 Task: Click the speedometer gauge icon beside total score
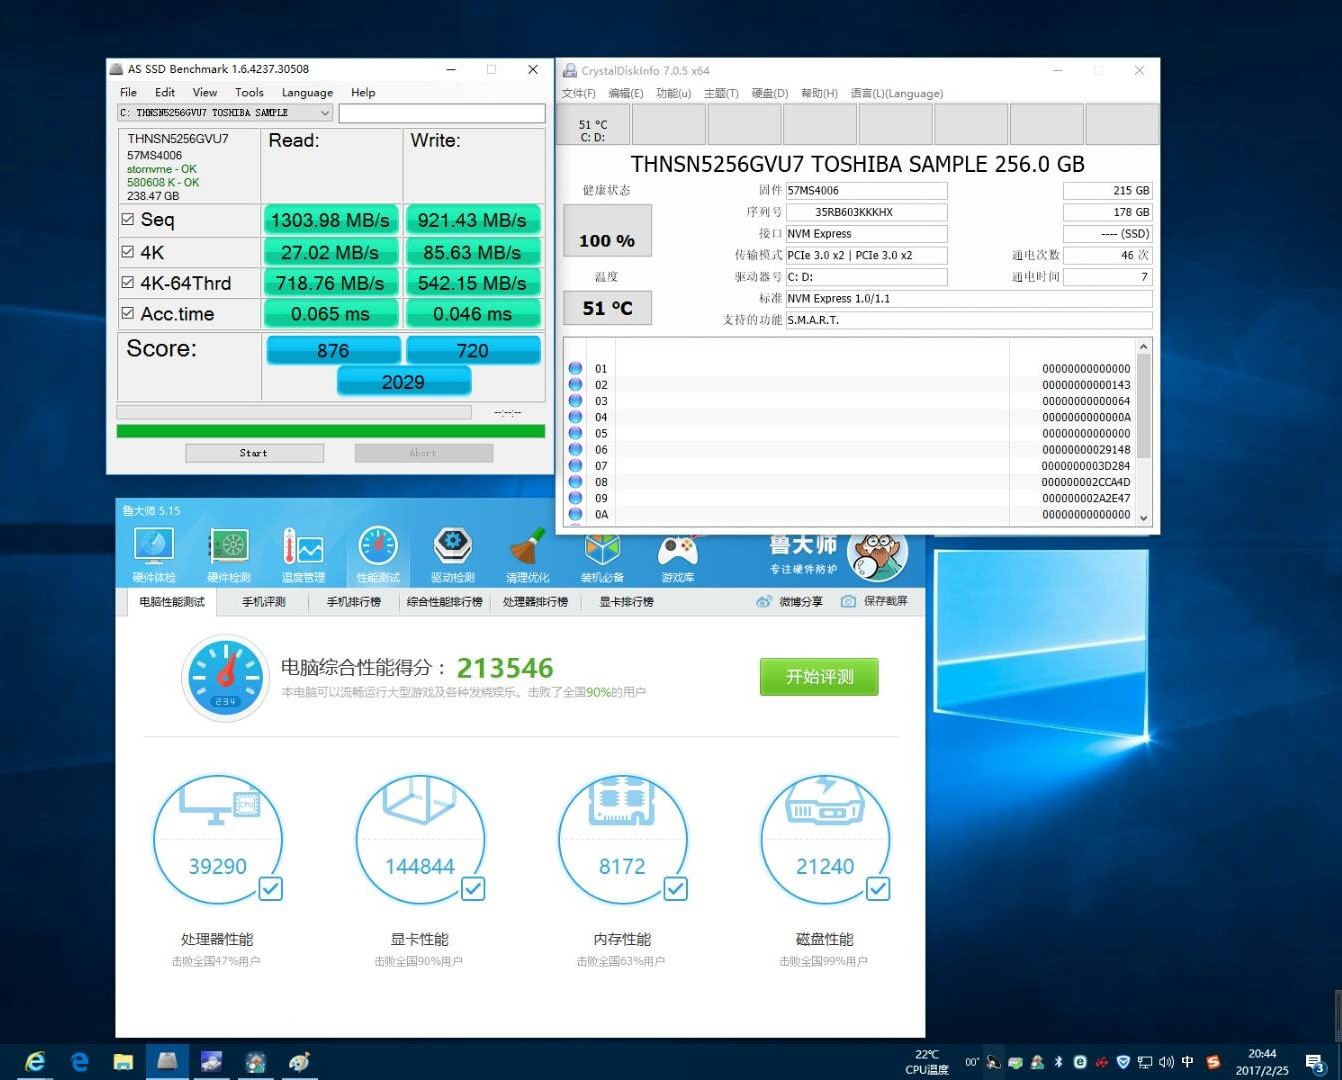click(226, 678)
